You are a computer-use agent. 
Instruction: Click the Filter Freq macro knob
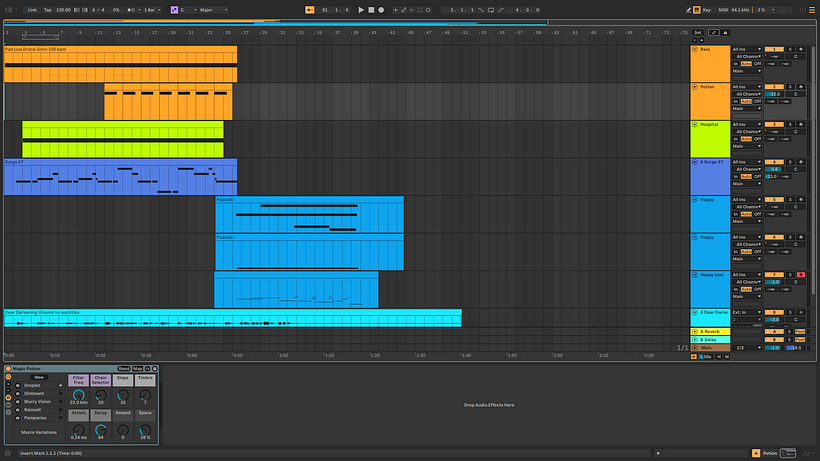coord(78,395)
